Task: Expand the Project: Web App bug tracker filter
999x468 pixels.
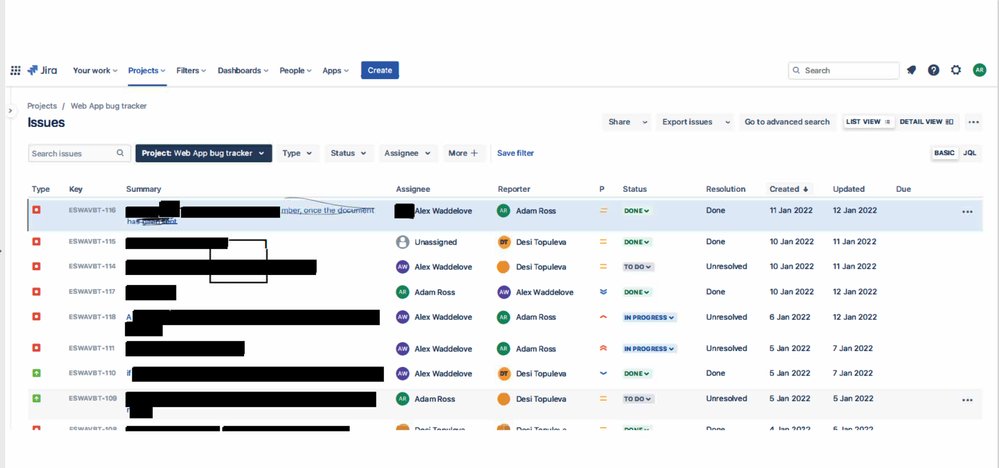Action: pos(204,153)
